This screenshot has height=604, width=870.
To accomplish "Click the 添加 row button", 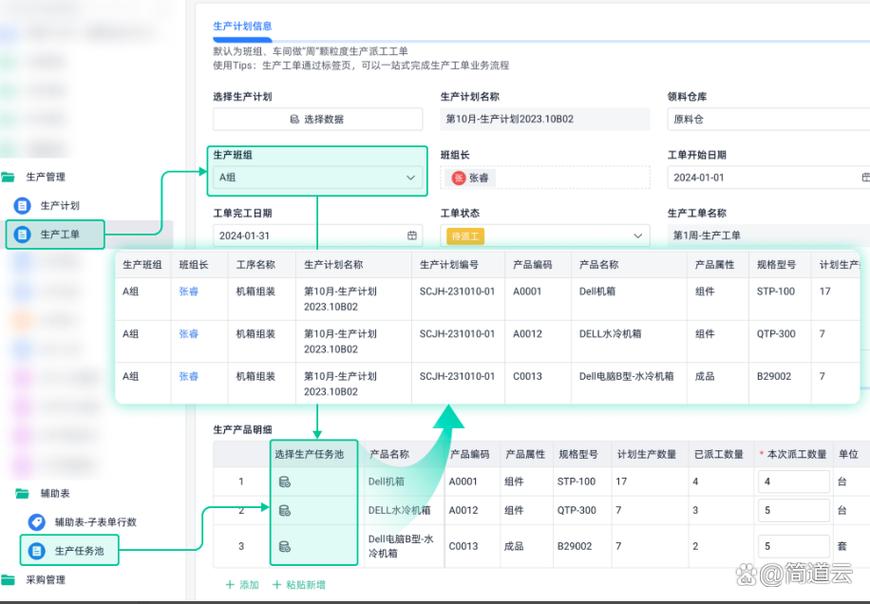I will pos(242,585).
